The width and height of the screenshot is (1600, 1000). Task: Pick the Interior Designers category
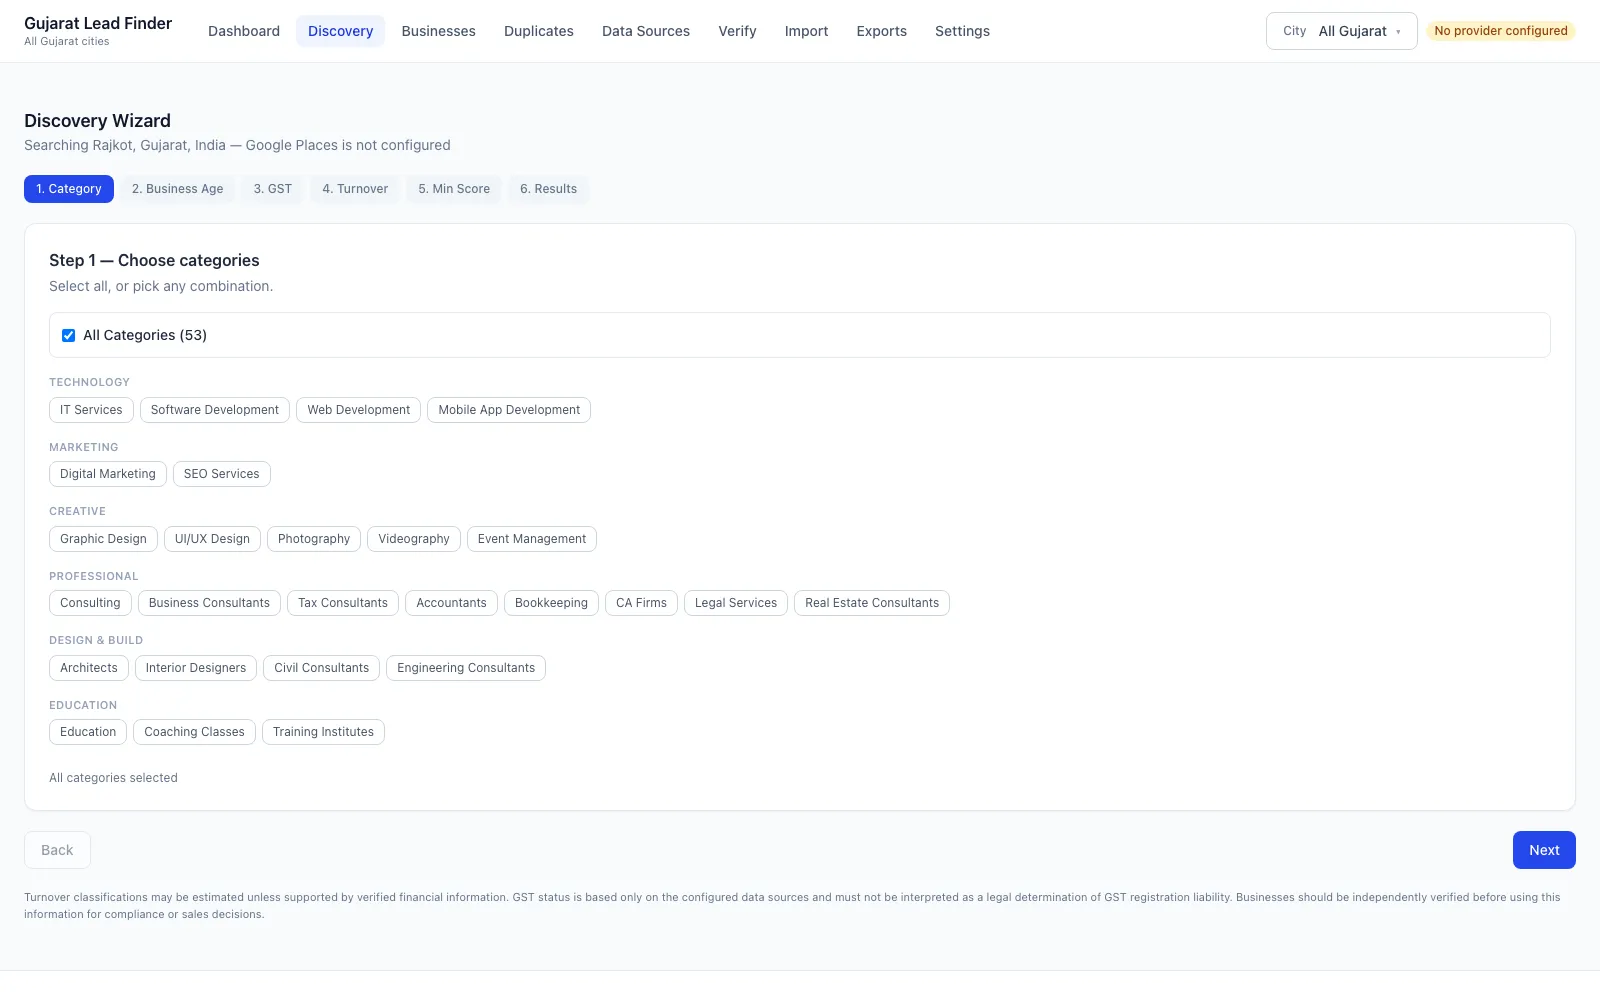click(196, 668)
